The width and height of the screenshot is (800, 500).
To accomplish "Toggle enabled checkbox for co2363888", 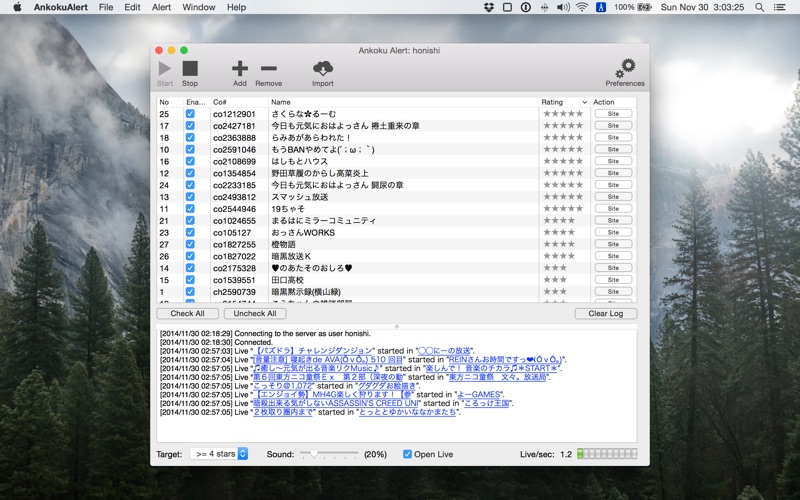I will (x=190, y=137).
